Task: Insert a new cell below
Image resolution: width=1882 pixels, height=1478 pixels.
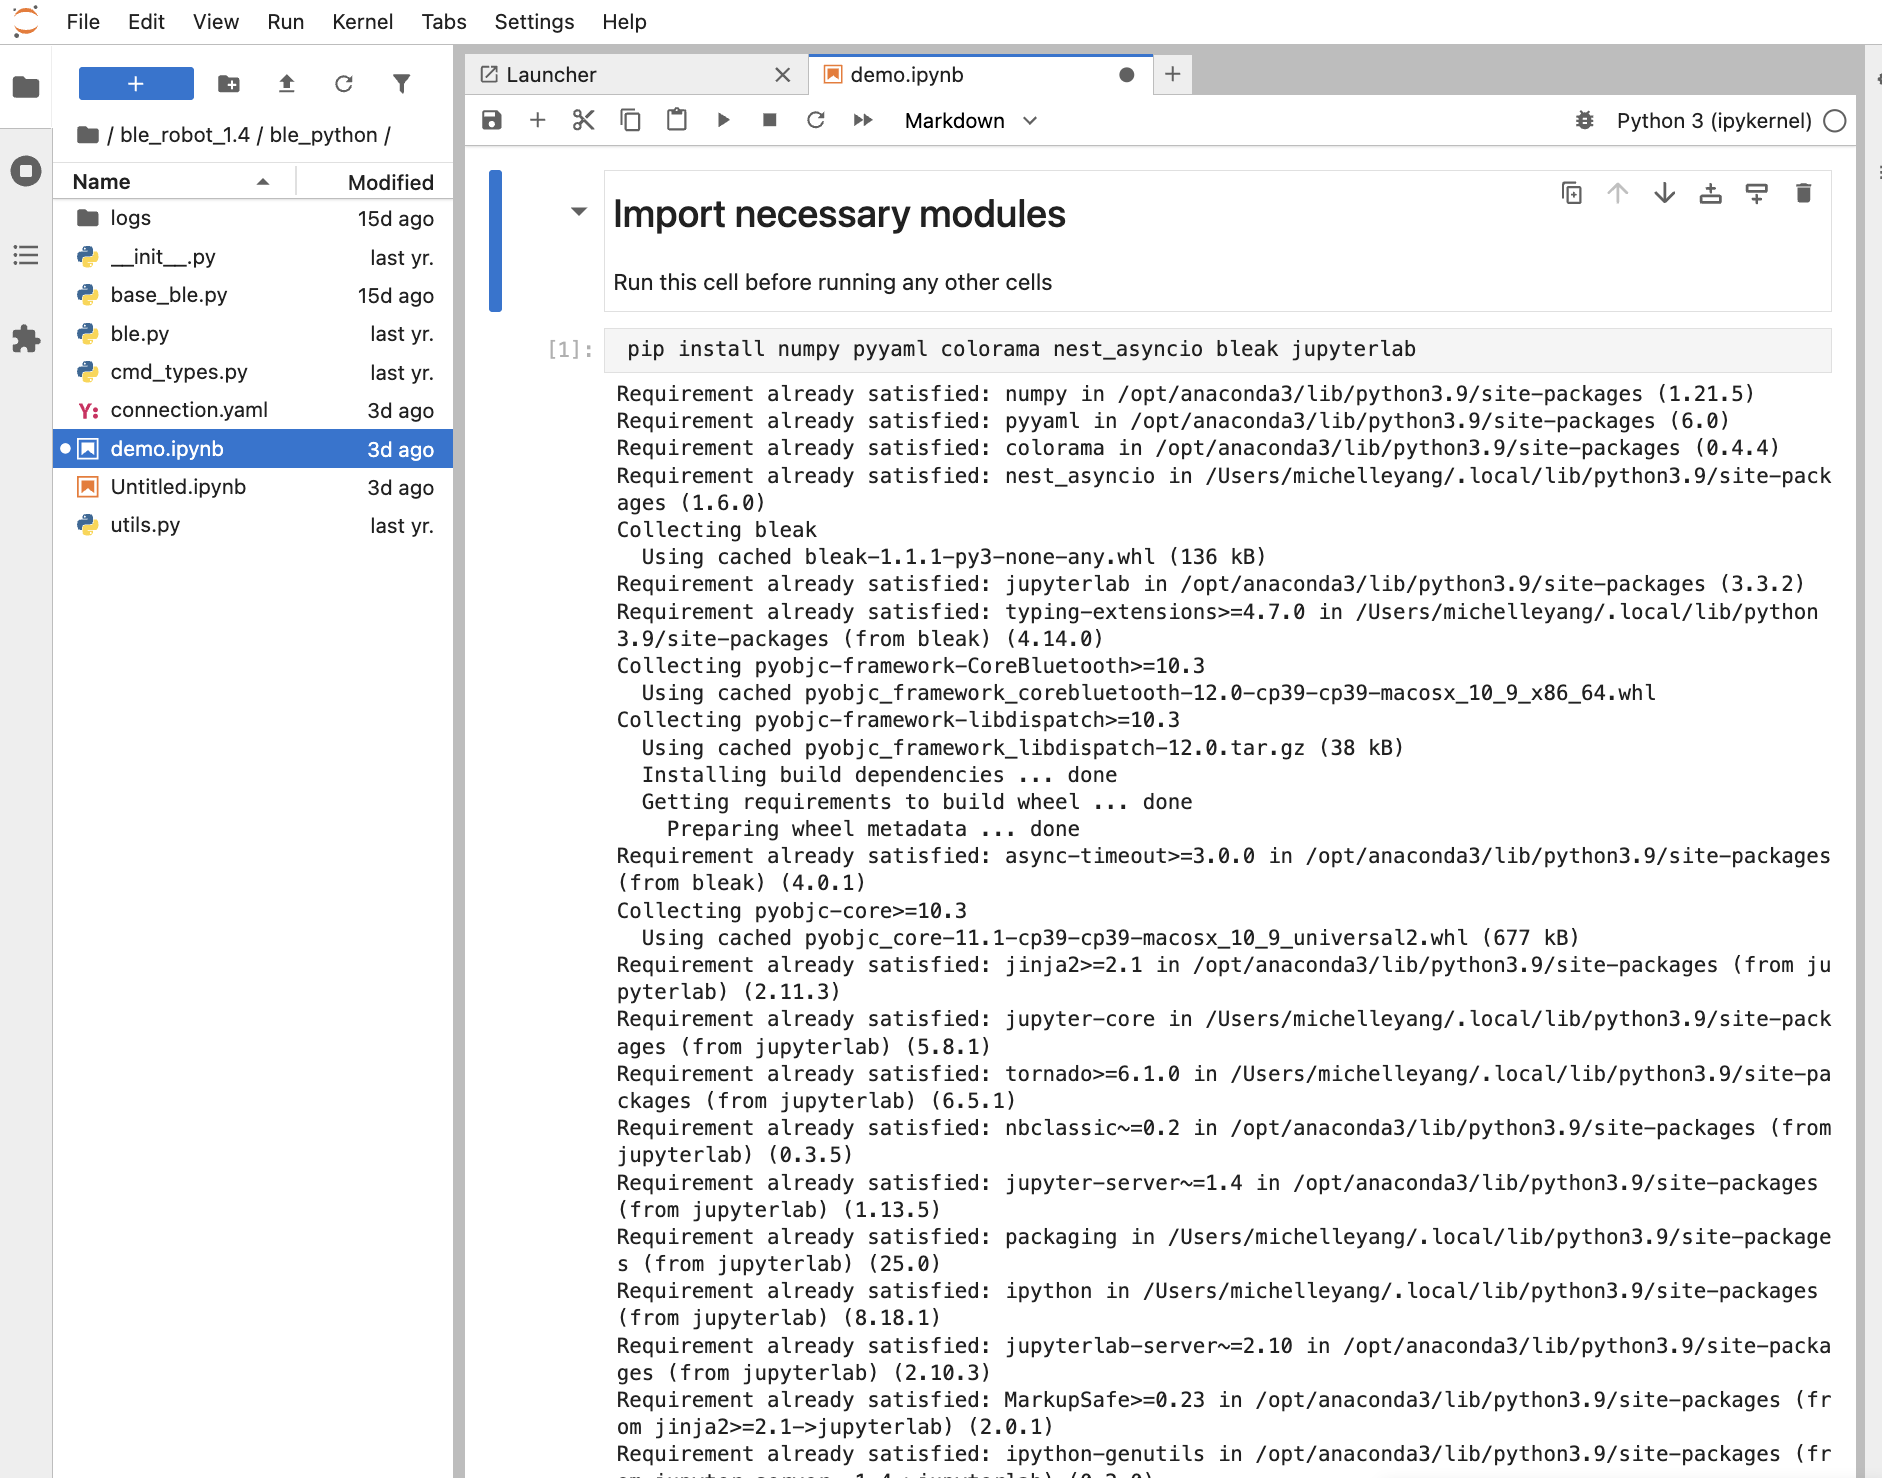Action: (x=537, y=120)
